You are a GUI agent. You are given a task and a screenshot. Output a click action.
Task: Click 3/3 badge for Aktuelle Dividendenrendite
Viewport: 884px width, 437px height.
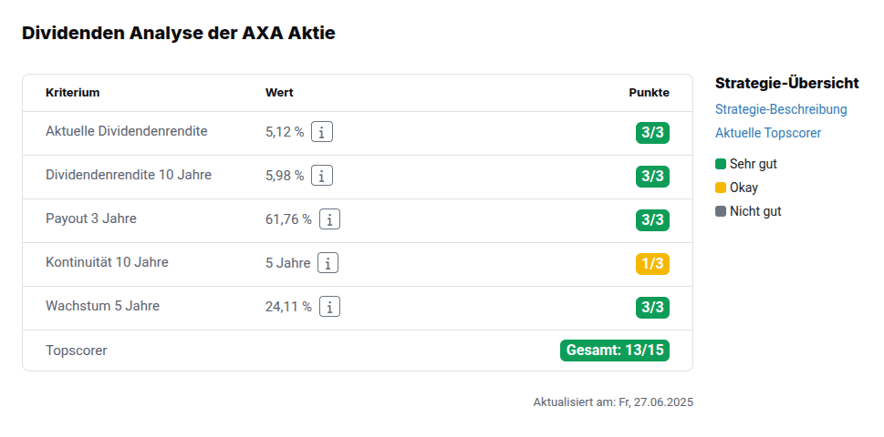pyautogui.click(x=653, y=133)
